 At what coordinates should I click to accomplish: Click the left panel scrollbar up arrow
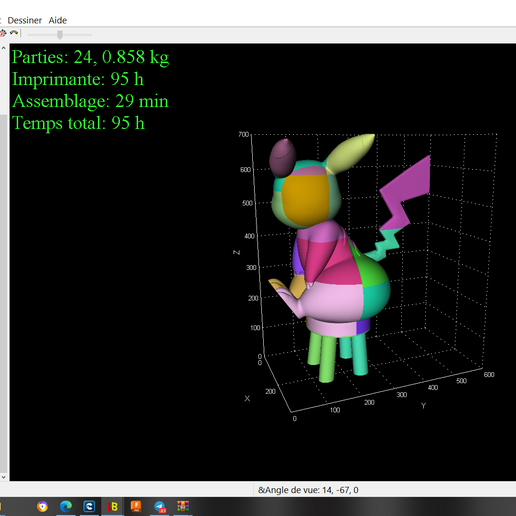point(3,48)
